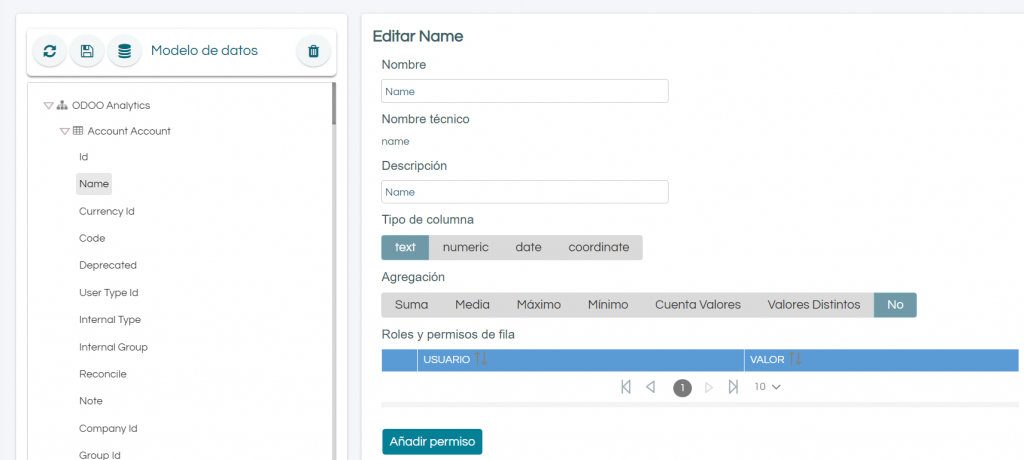
Task: Click the Añadir permiso button
Action: (432, 442)
